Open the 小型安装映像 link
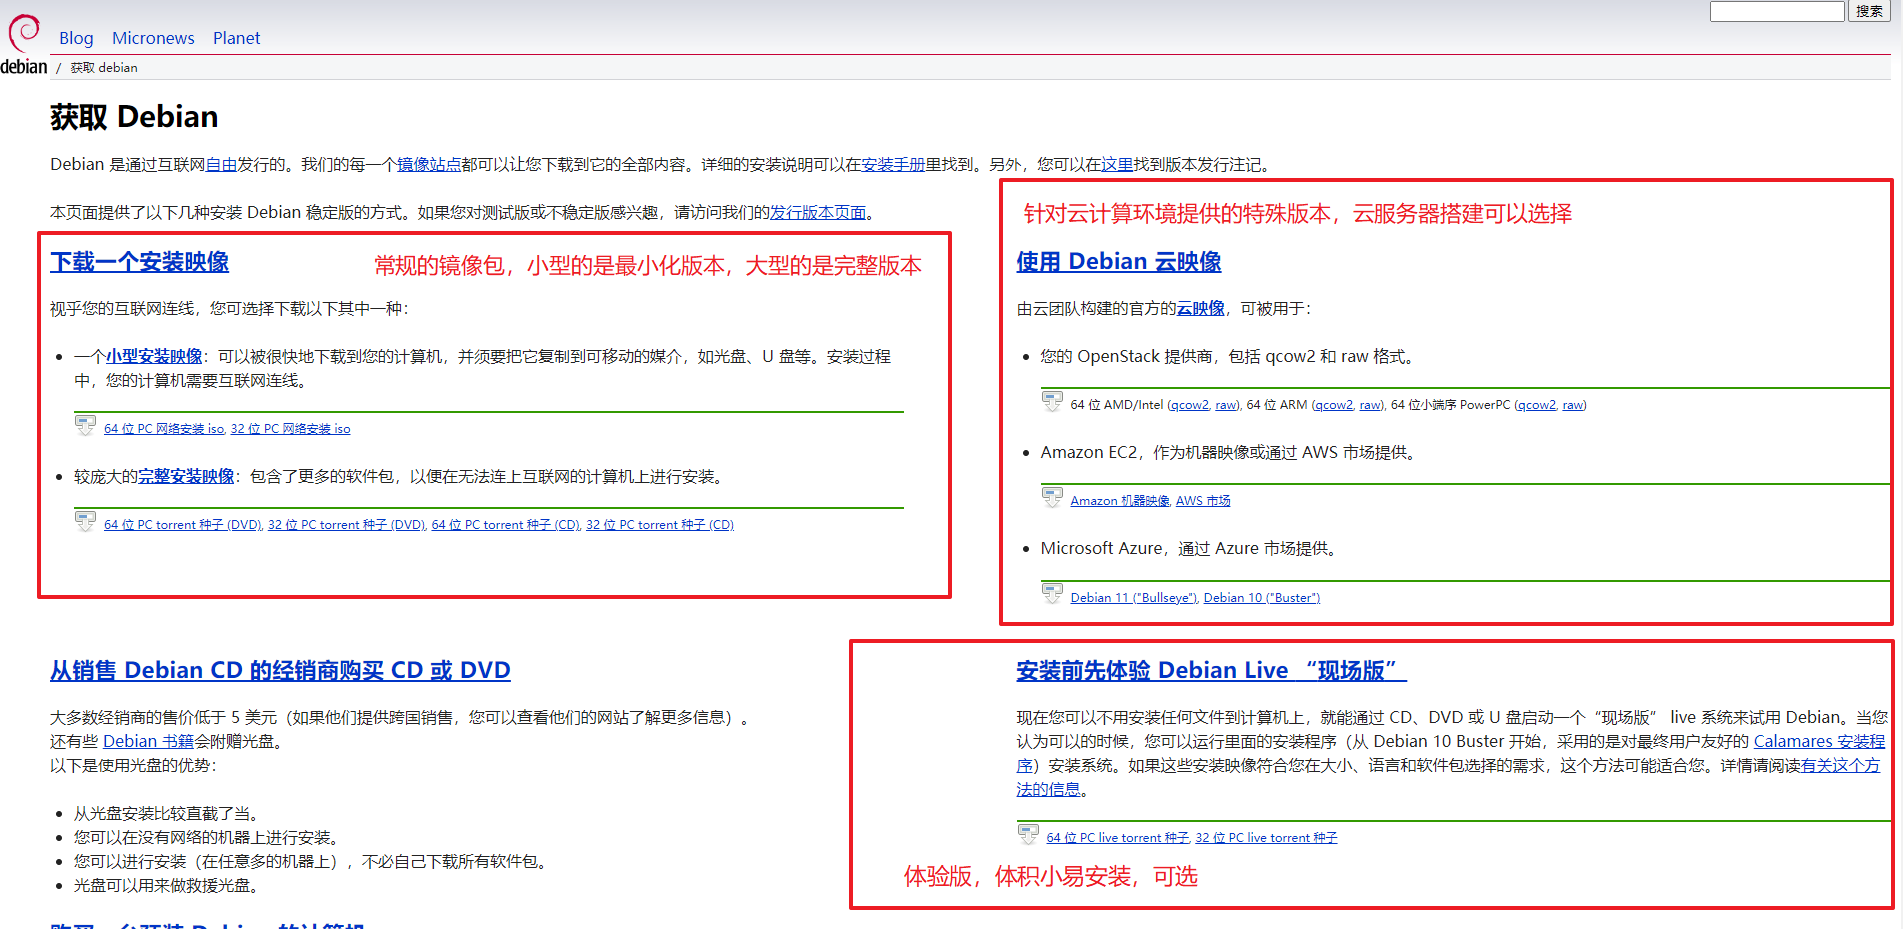 coord(154,357)
